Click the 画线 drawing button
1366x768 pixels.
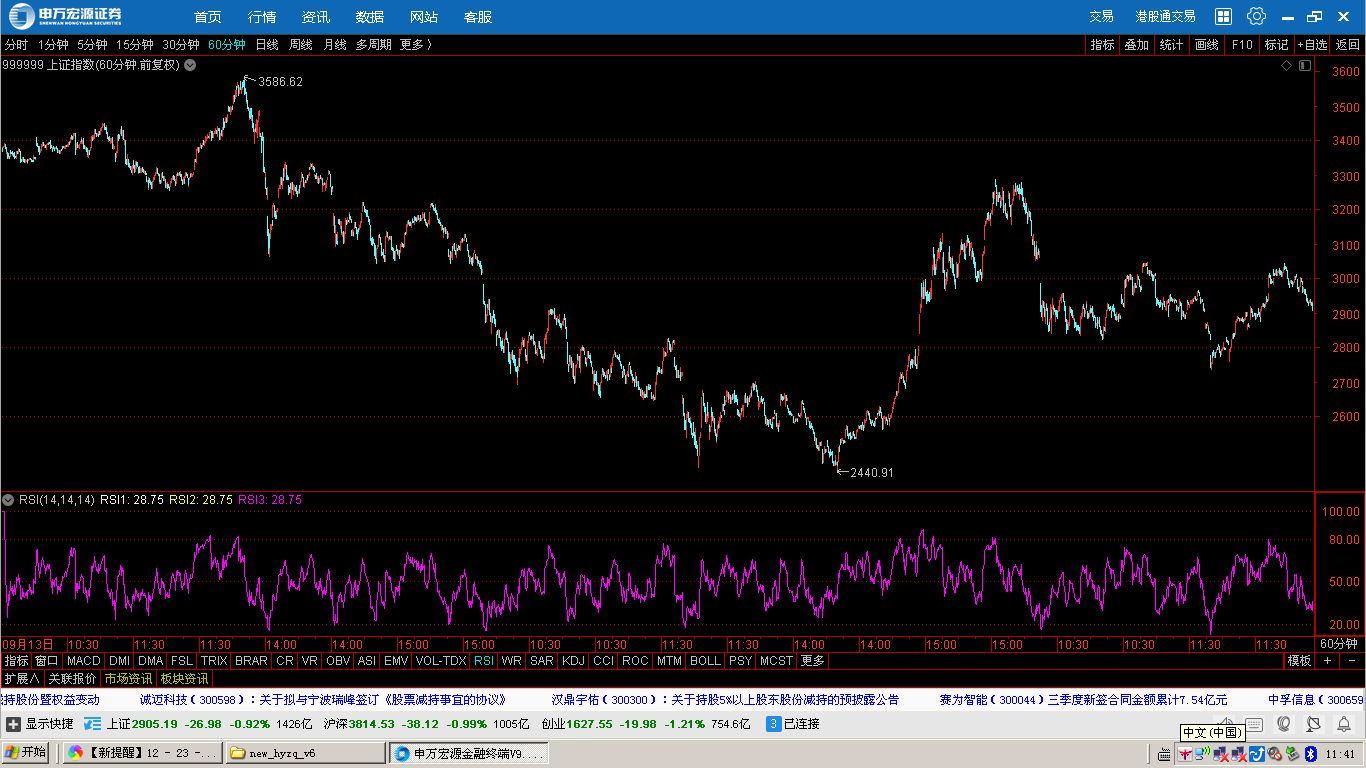click(x=1207, y=45)
